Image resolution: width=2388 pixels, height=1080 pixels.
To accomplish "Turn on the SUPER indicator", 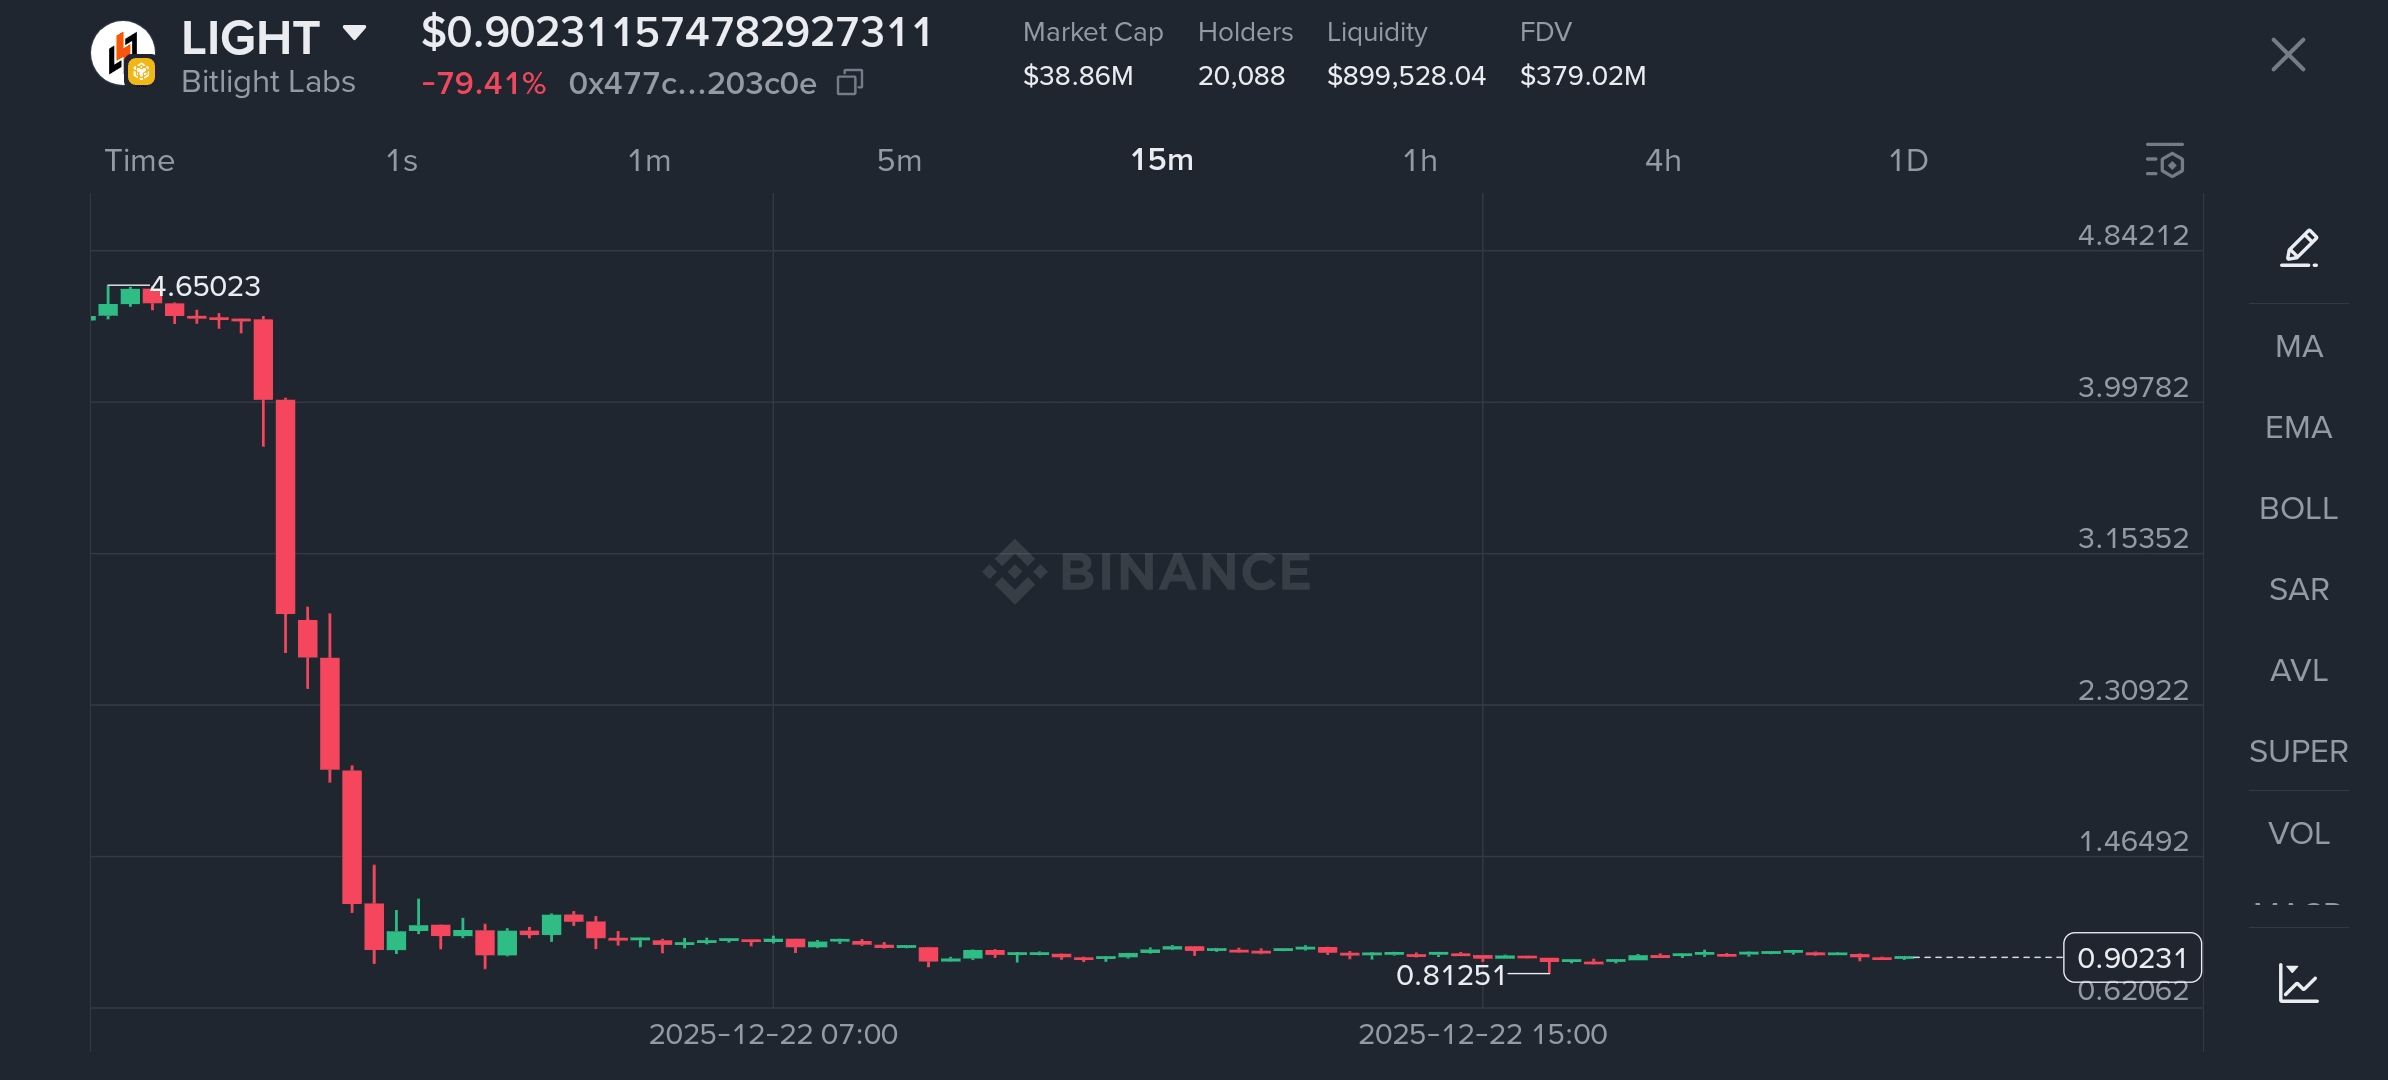I will (2299, 751).
